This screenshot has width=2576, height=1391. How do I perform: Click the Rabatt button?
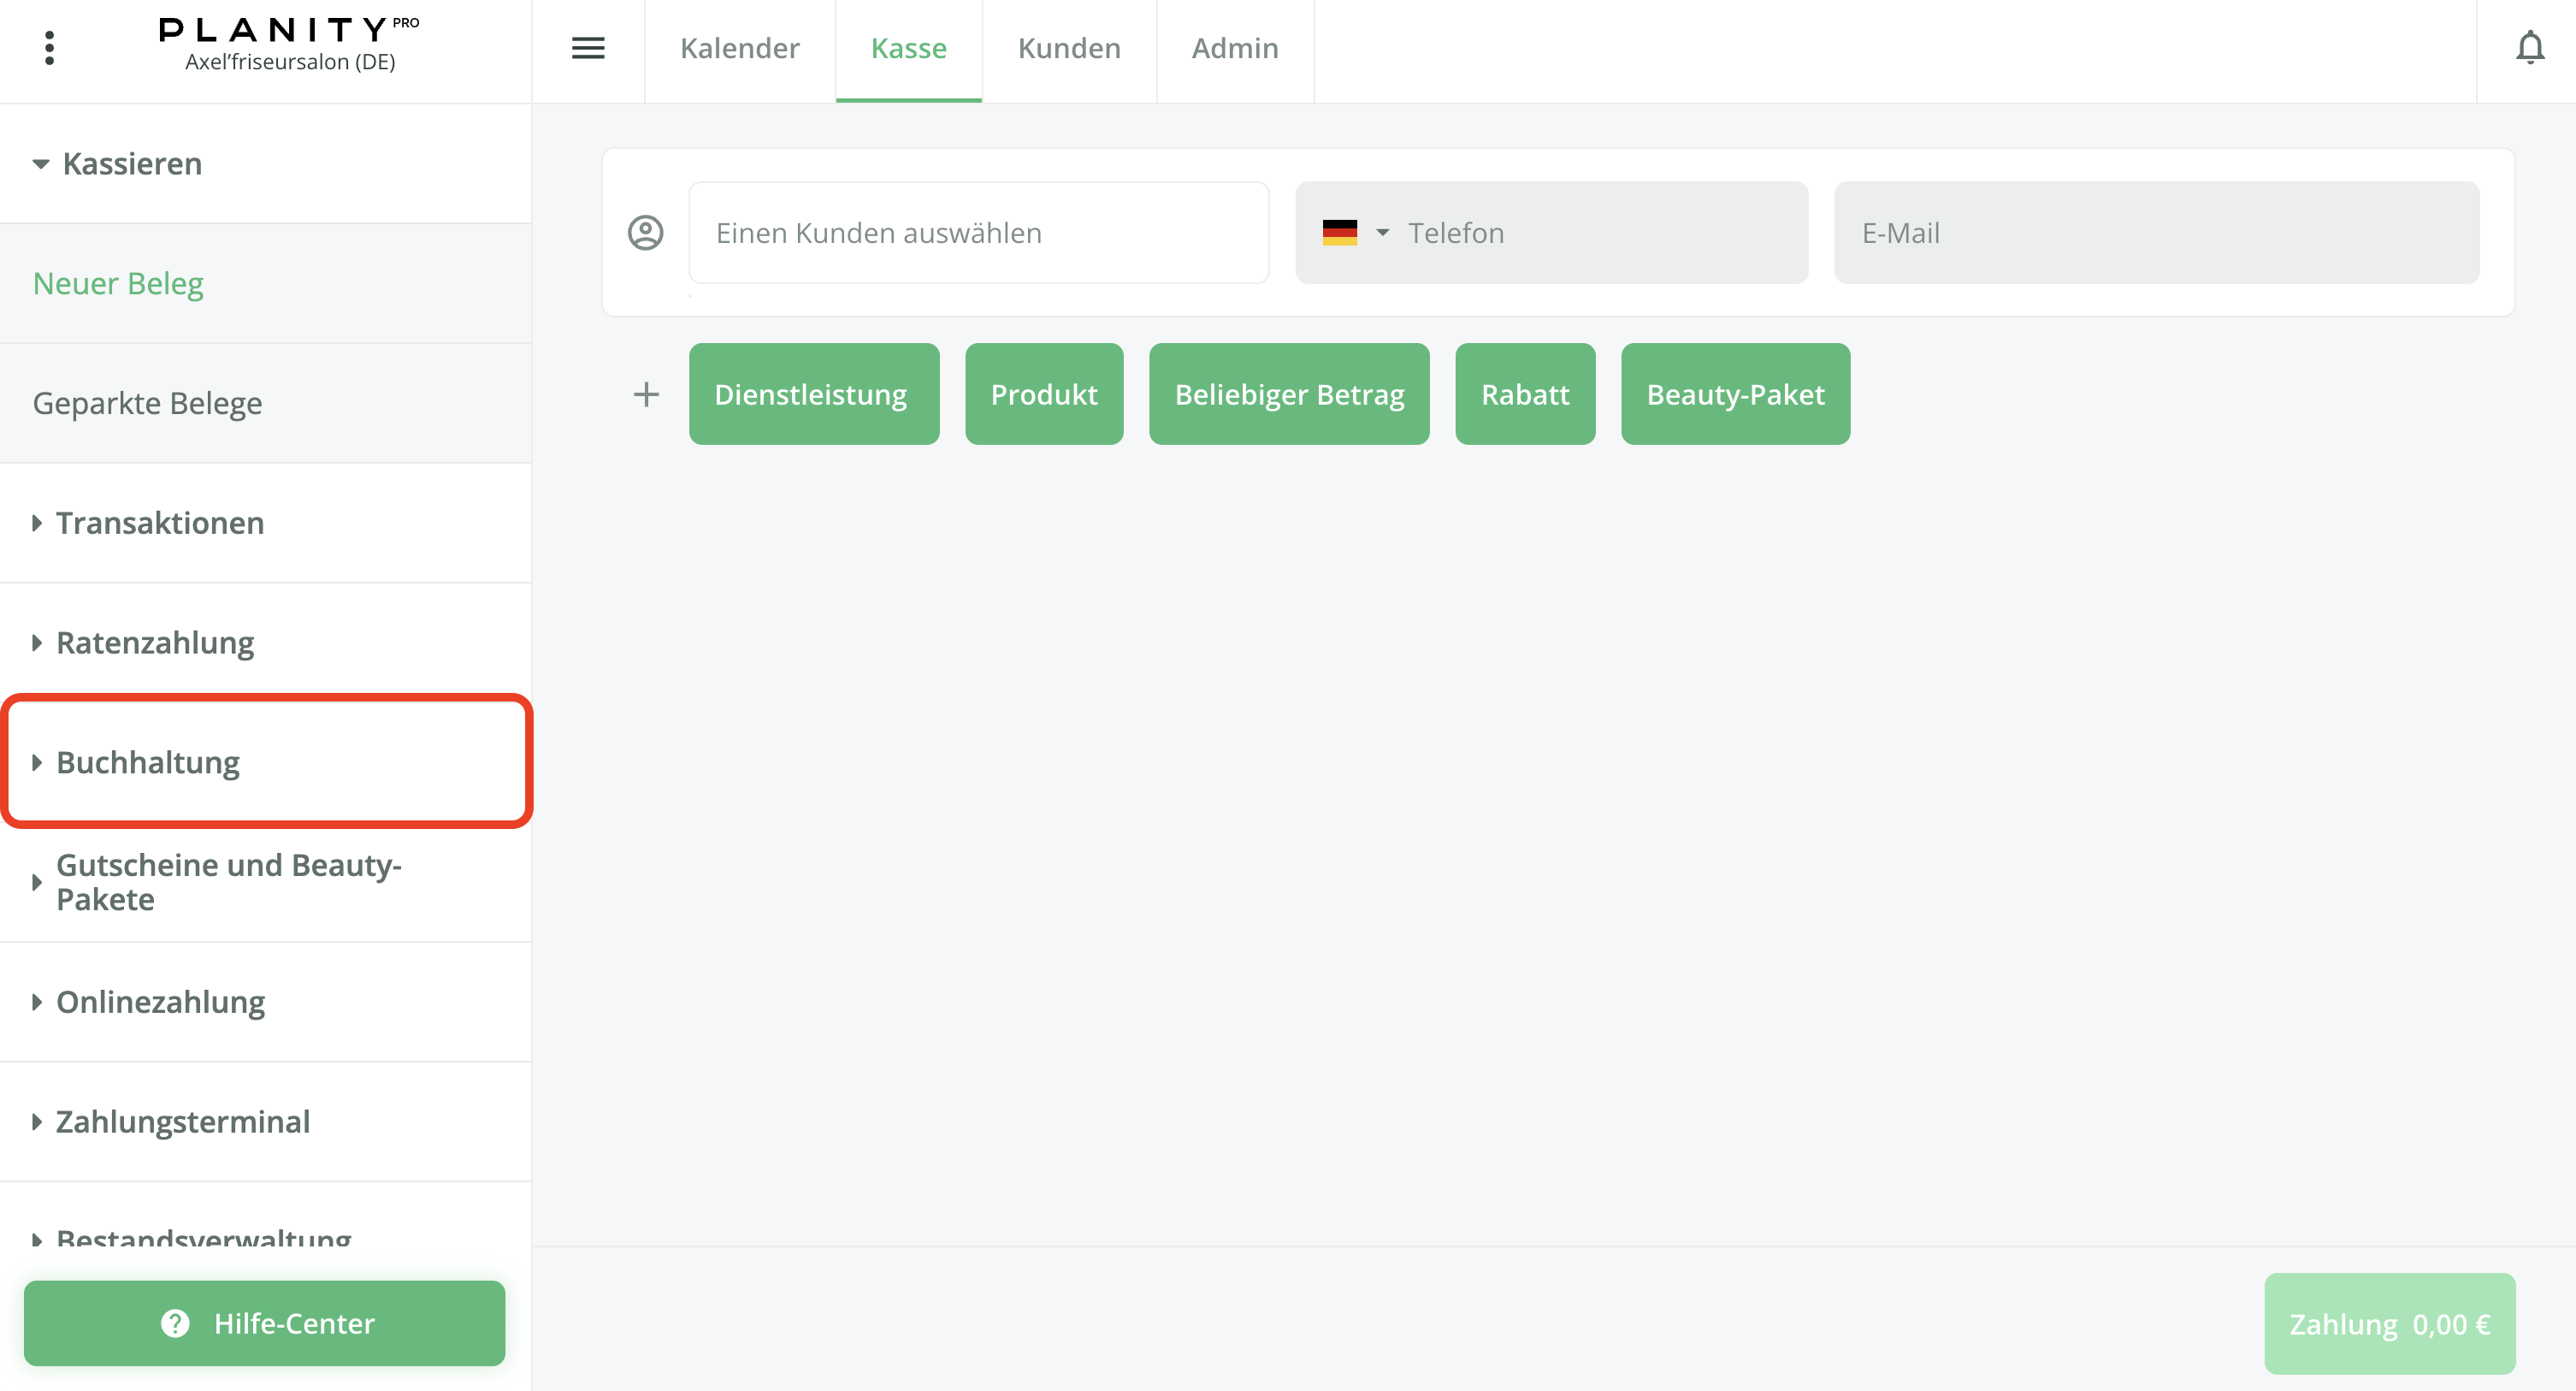1524,394
